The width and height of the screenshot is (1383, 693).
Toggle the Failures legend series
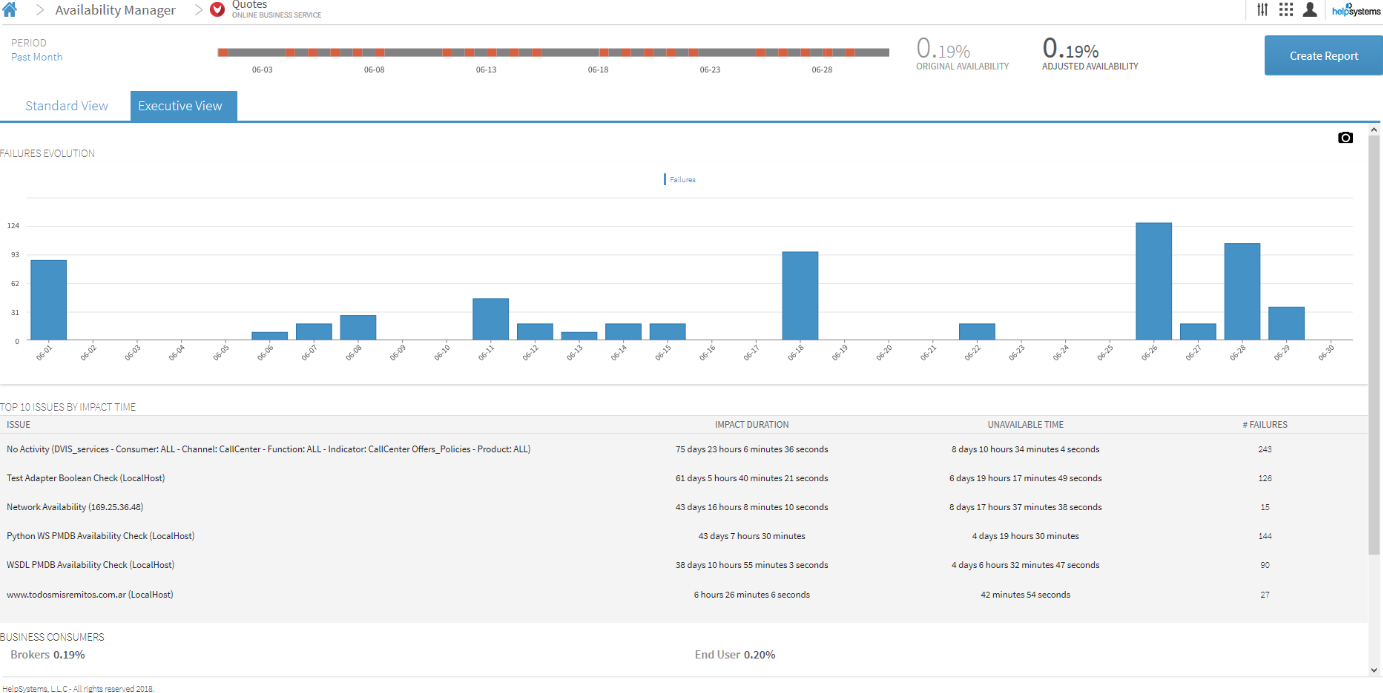tap(680, 180)
